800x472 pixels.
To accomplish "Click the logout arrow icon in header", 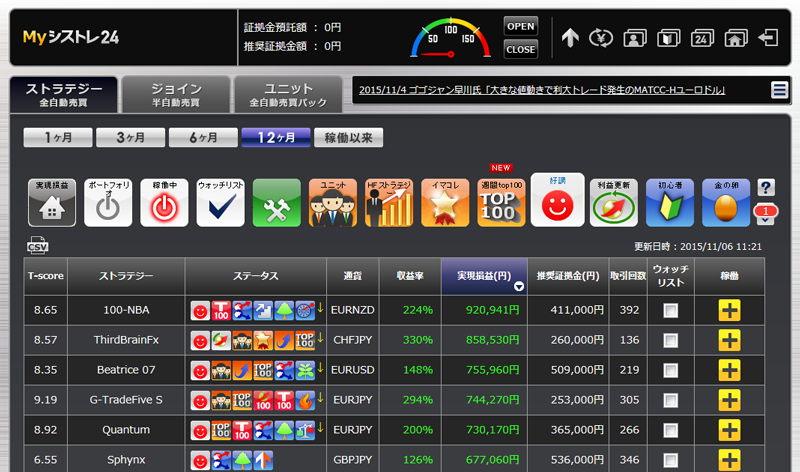I will 768,38.
